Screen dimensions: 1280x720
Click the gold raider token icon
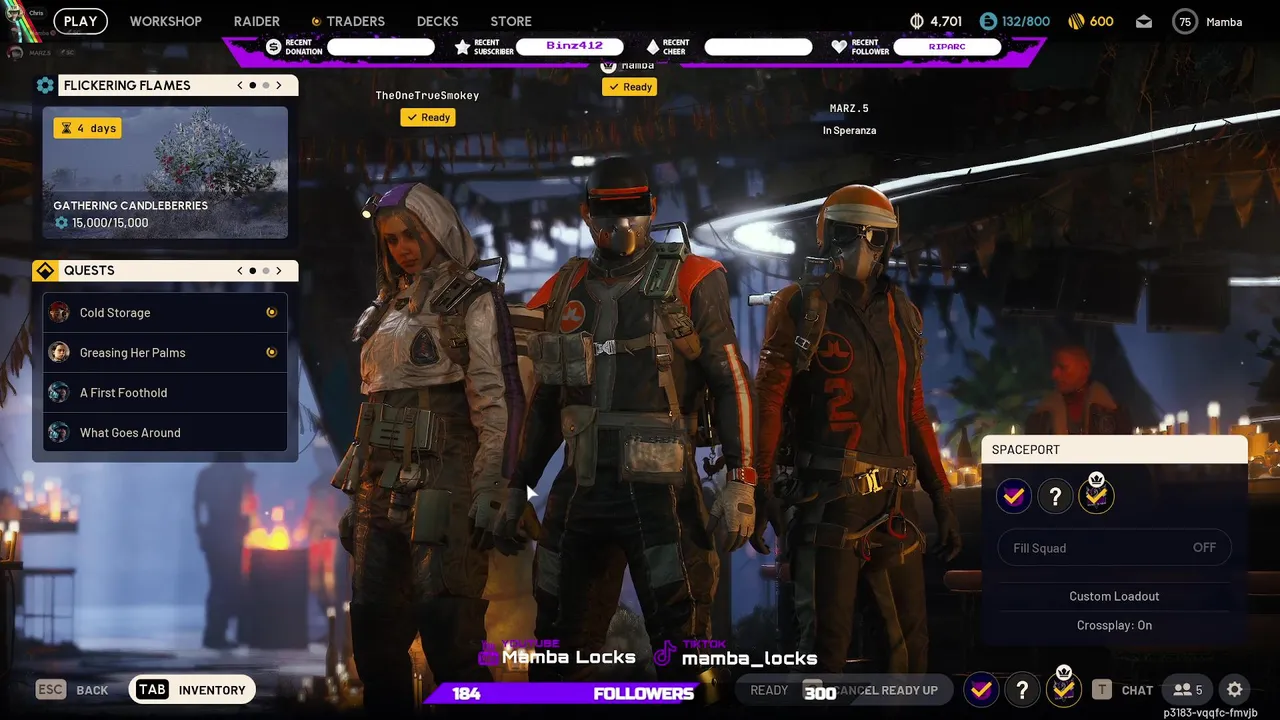coord(1076,21)
